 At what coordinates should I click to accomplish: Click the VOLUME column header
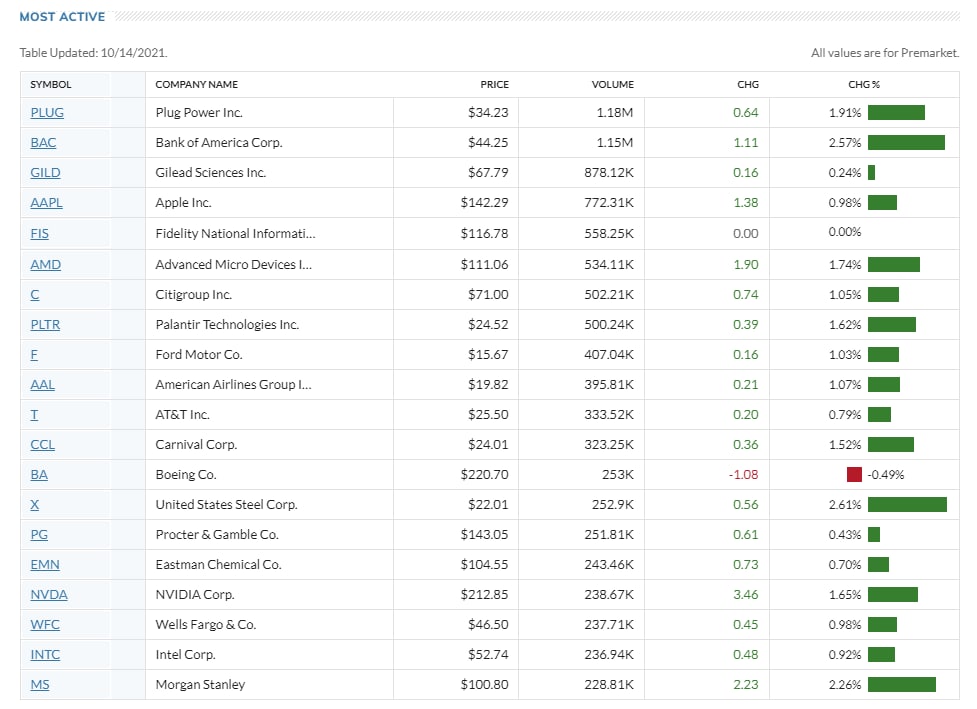click(612, 85)
